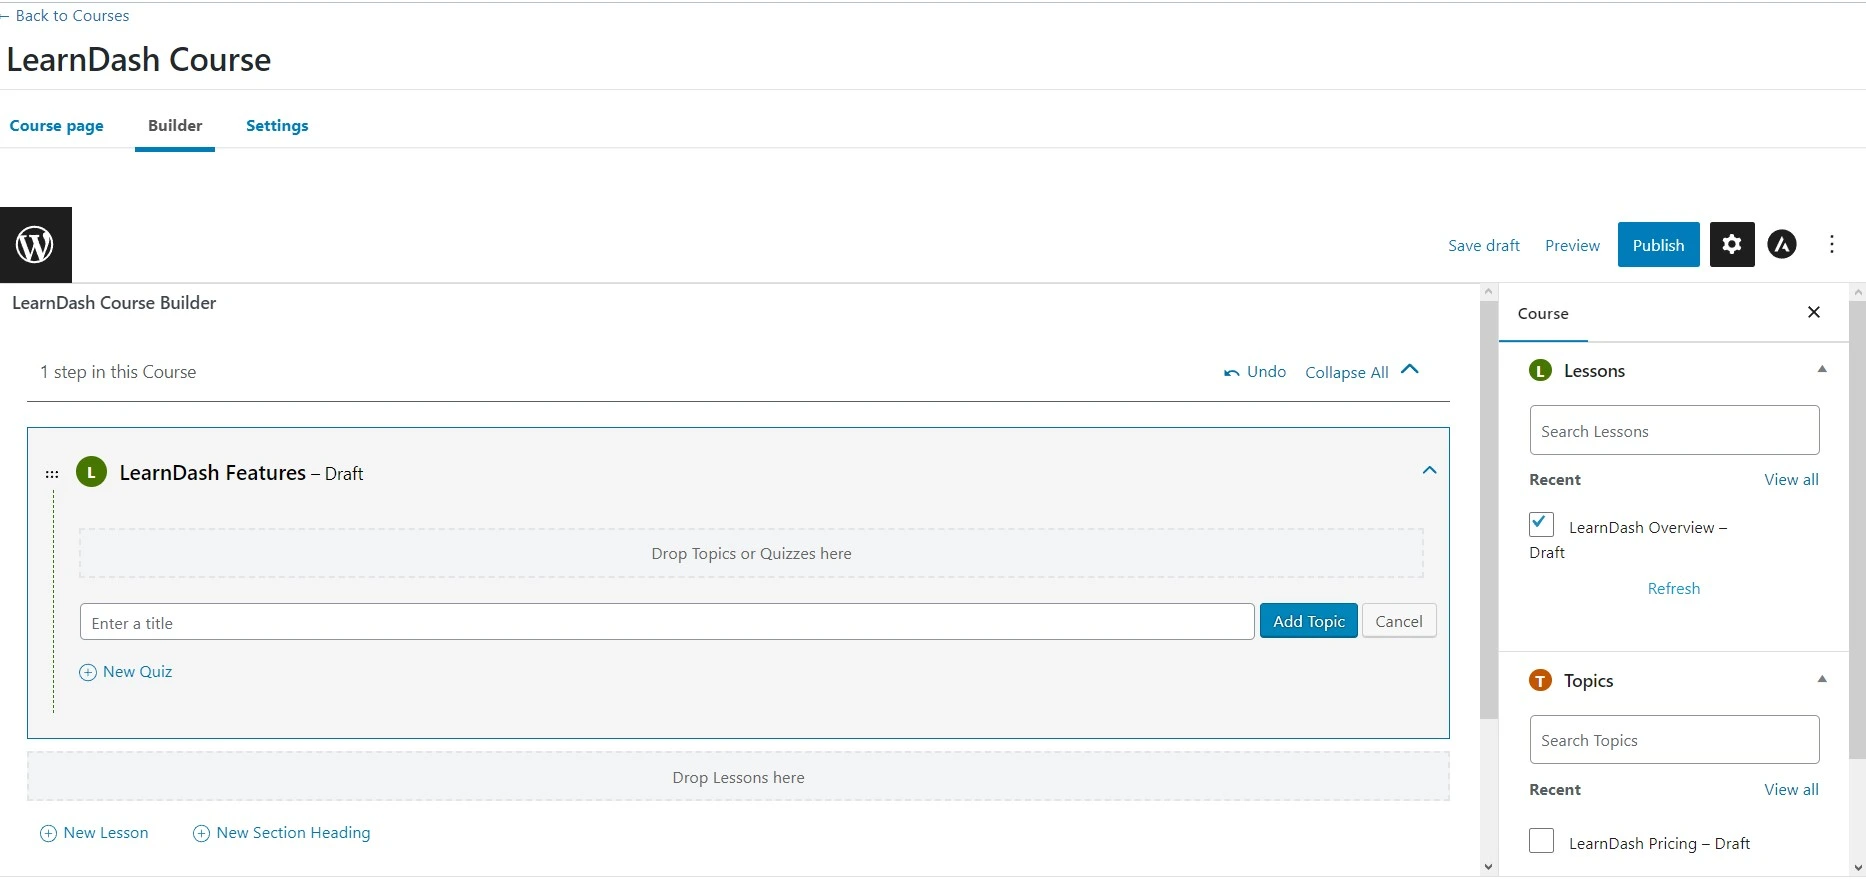1866x887 pixels.
Task: Click the New Quiz link
Action: coord(138,672)
